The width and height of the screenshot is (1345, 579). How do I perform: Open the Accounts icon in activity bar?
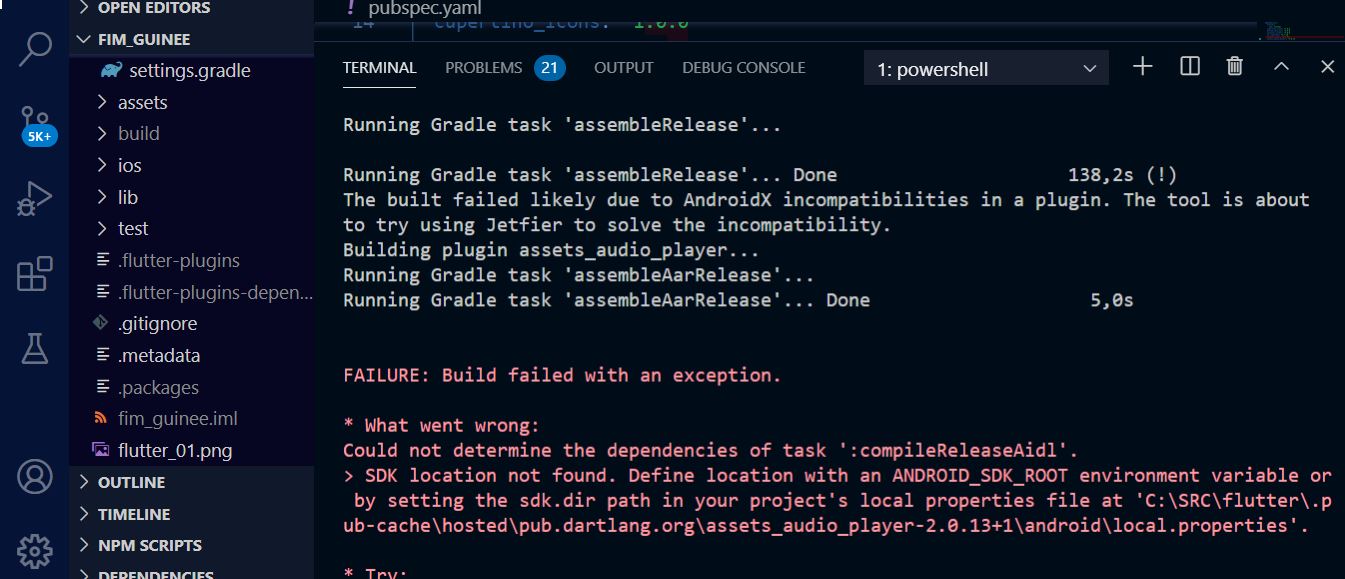click(x=36, y=478)
